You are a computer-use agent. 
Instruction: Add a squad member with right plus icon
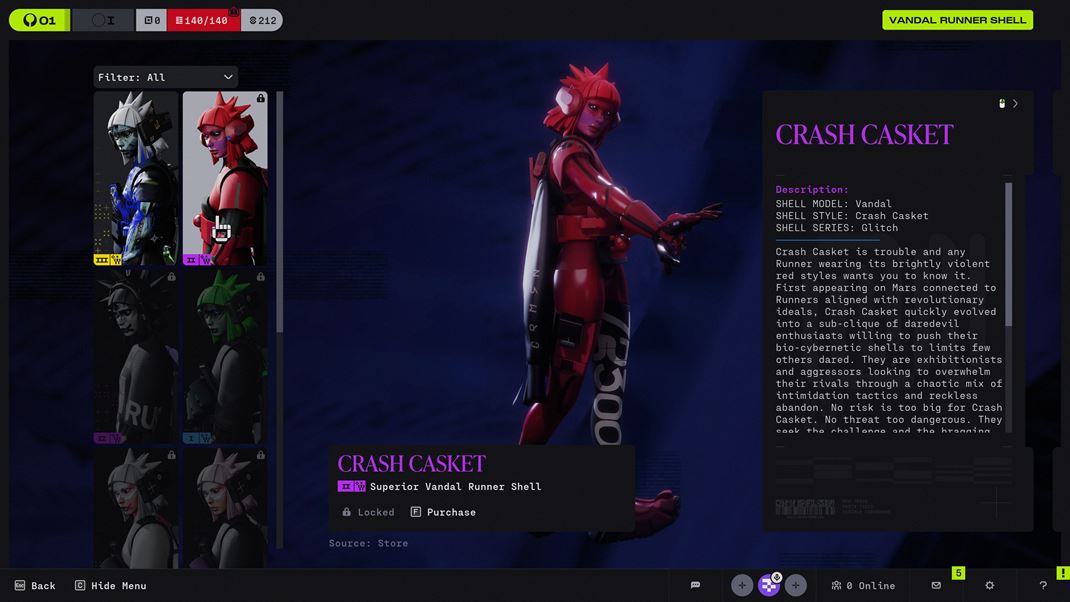click(796, 585)
